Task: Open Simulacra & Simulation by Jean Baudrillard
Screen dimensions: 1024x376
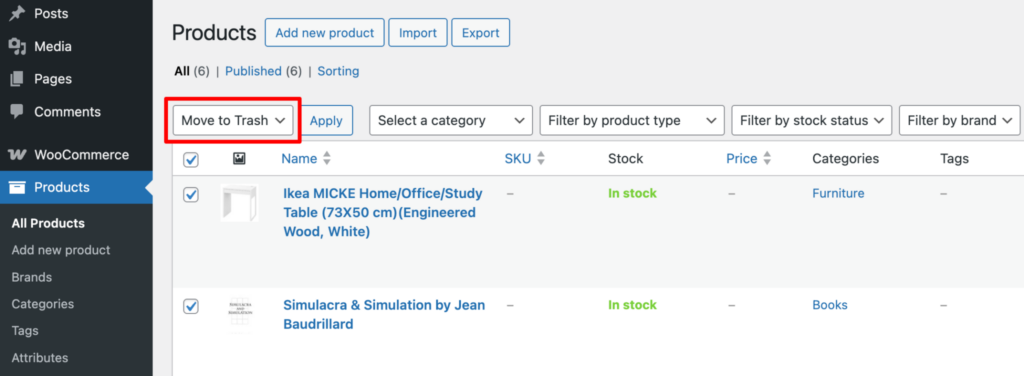Action: [384, 315]
